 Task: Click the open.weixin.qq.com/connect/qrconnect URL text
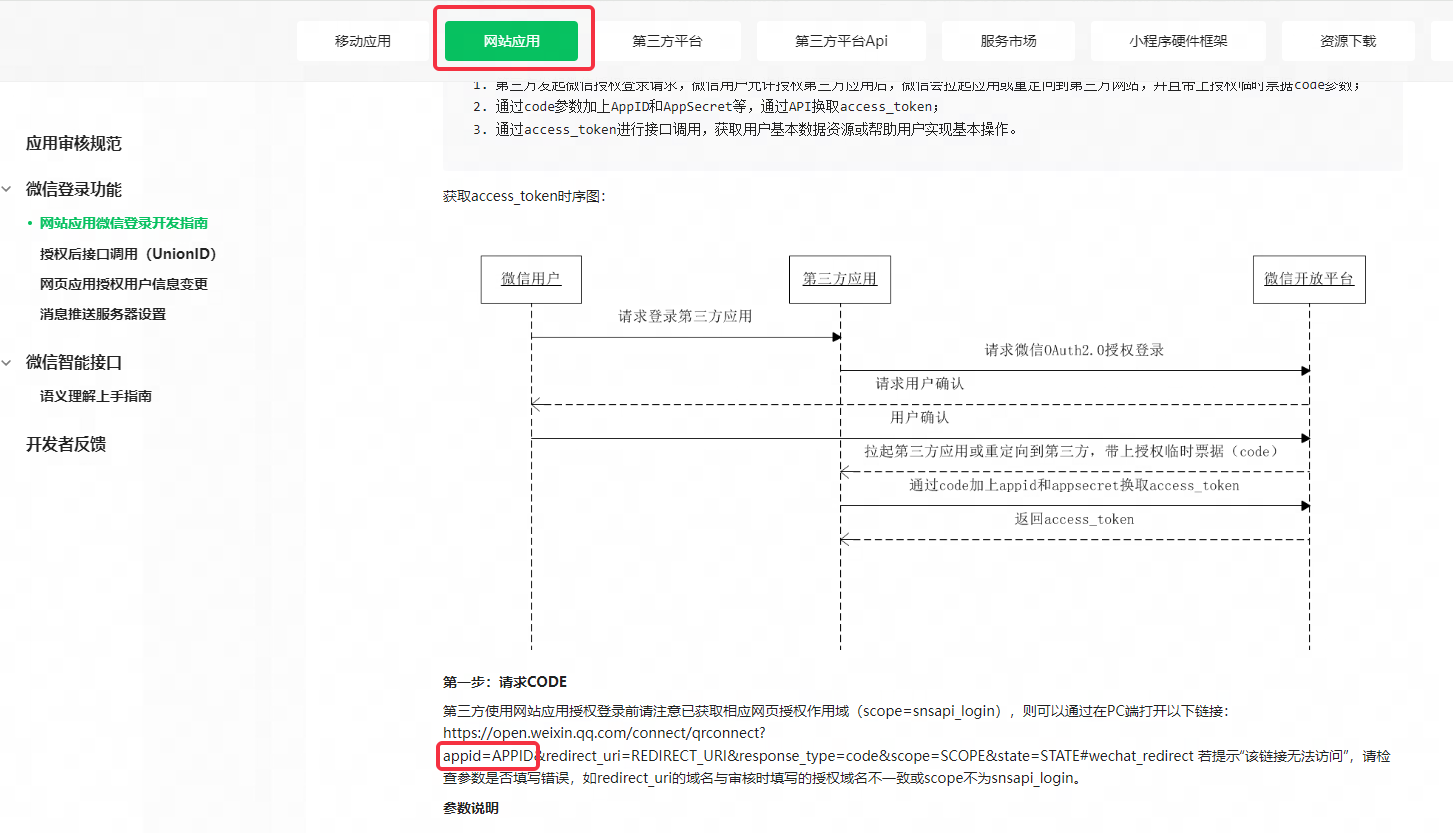[604, 733]
